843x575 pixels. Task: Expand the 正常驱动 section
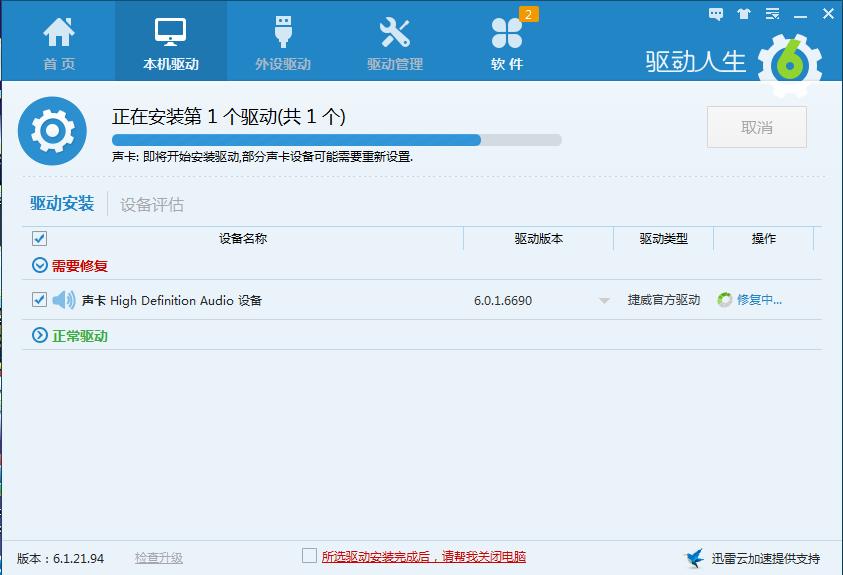tap(40, 336)
